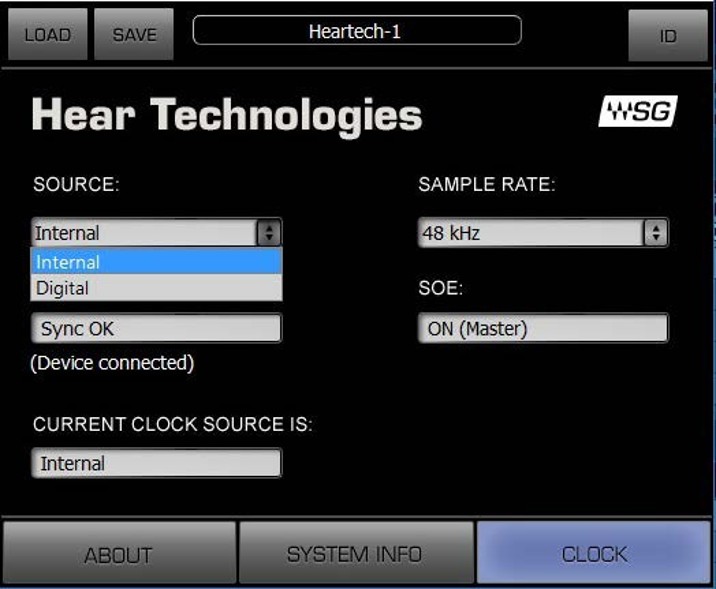Click the SOURCE: label
716x589 pixels.
coord(76,184)
